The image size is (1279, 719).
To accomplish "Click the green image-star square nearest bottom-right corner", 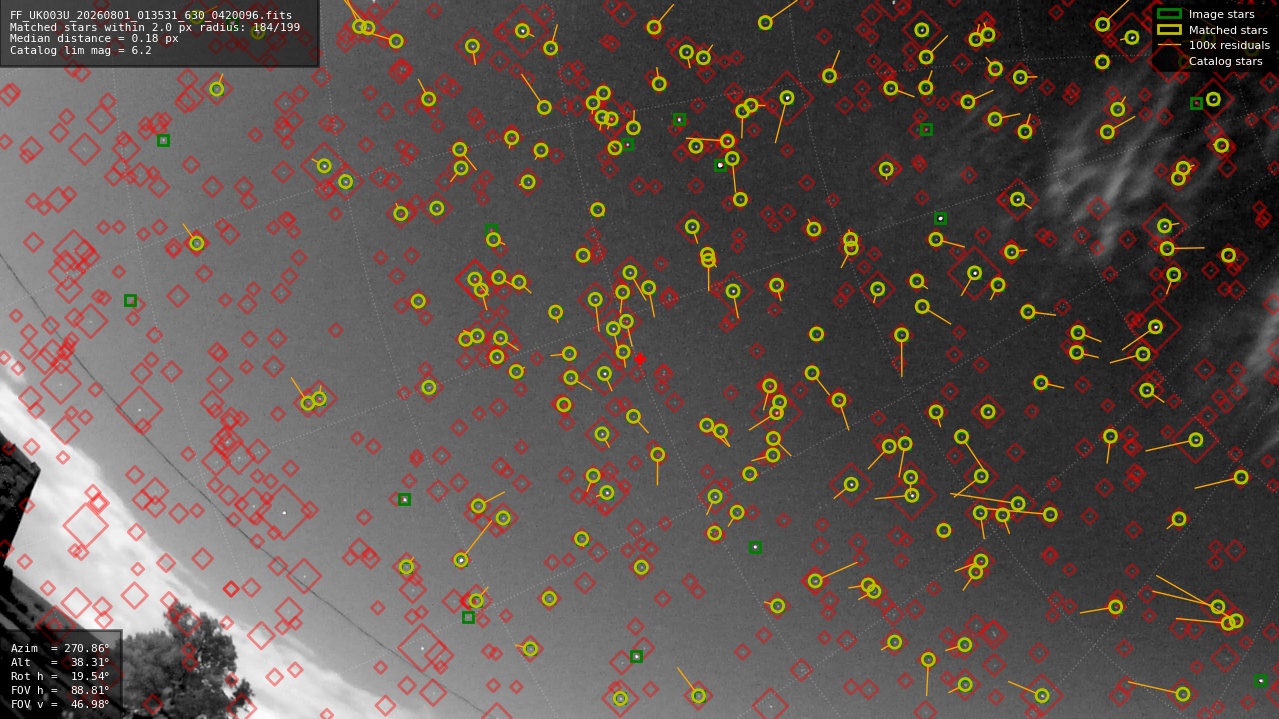I will (x=1261, y=681).
